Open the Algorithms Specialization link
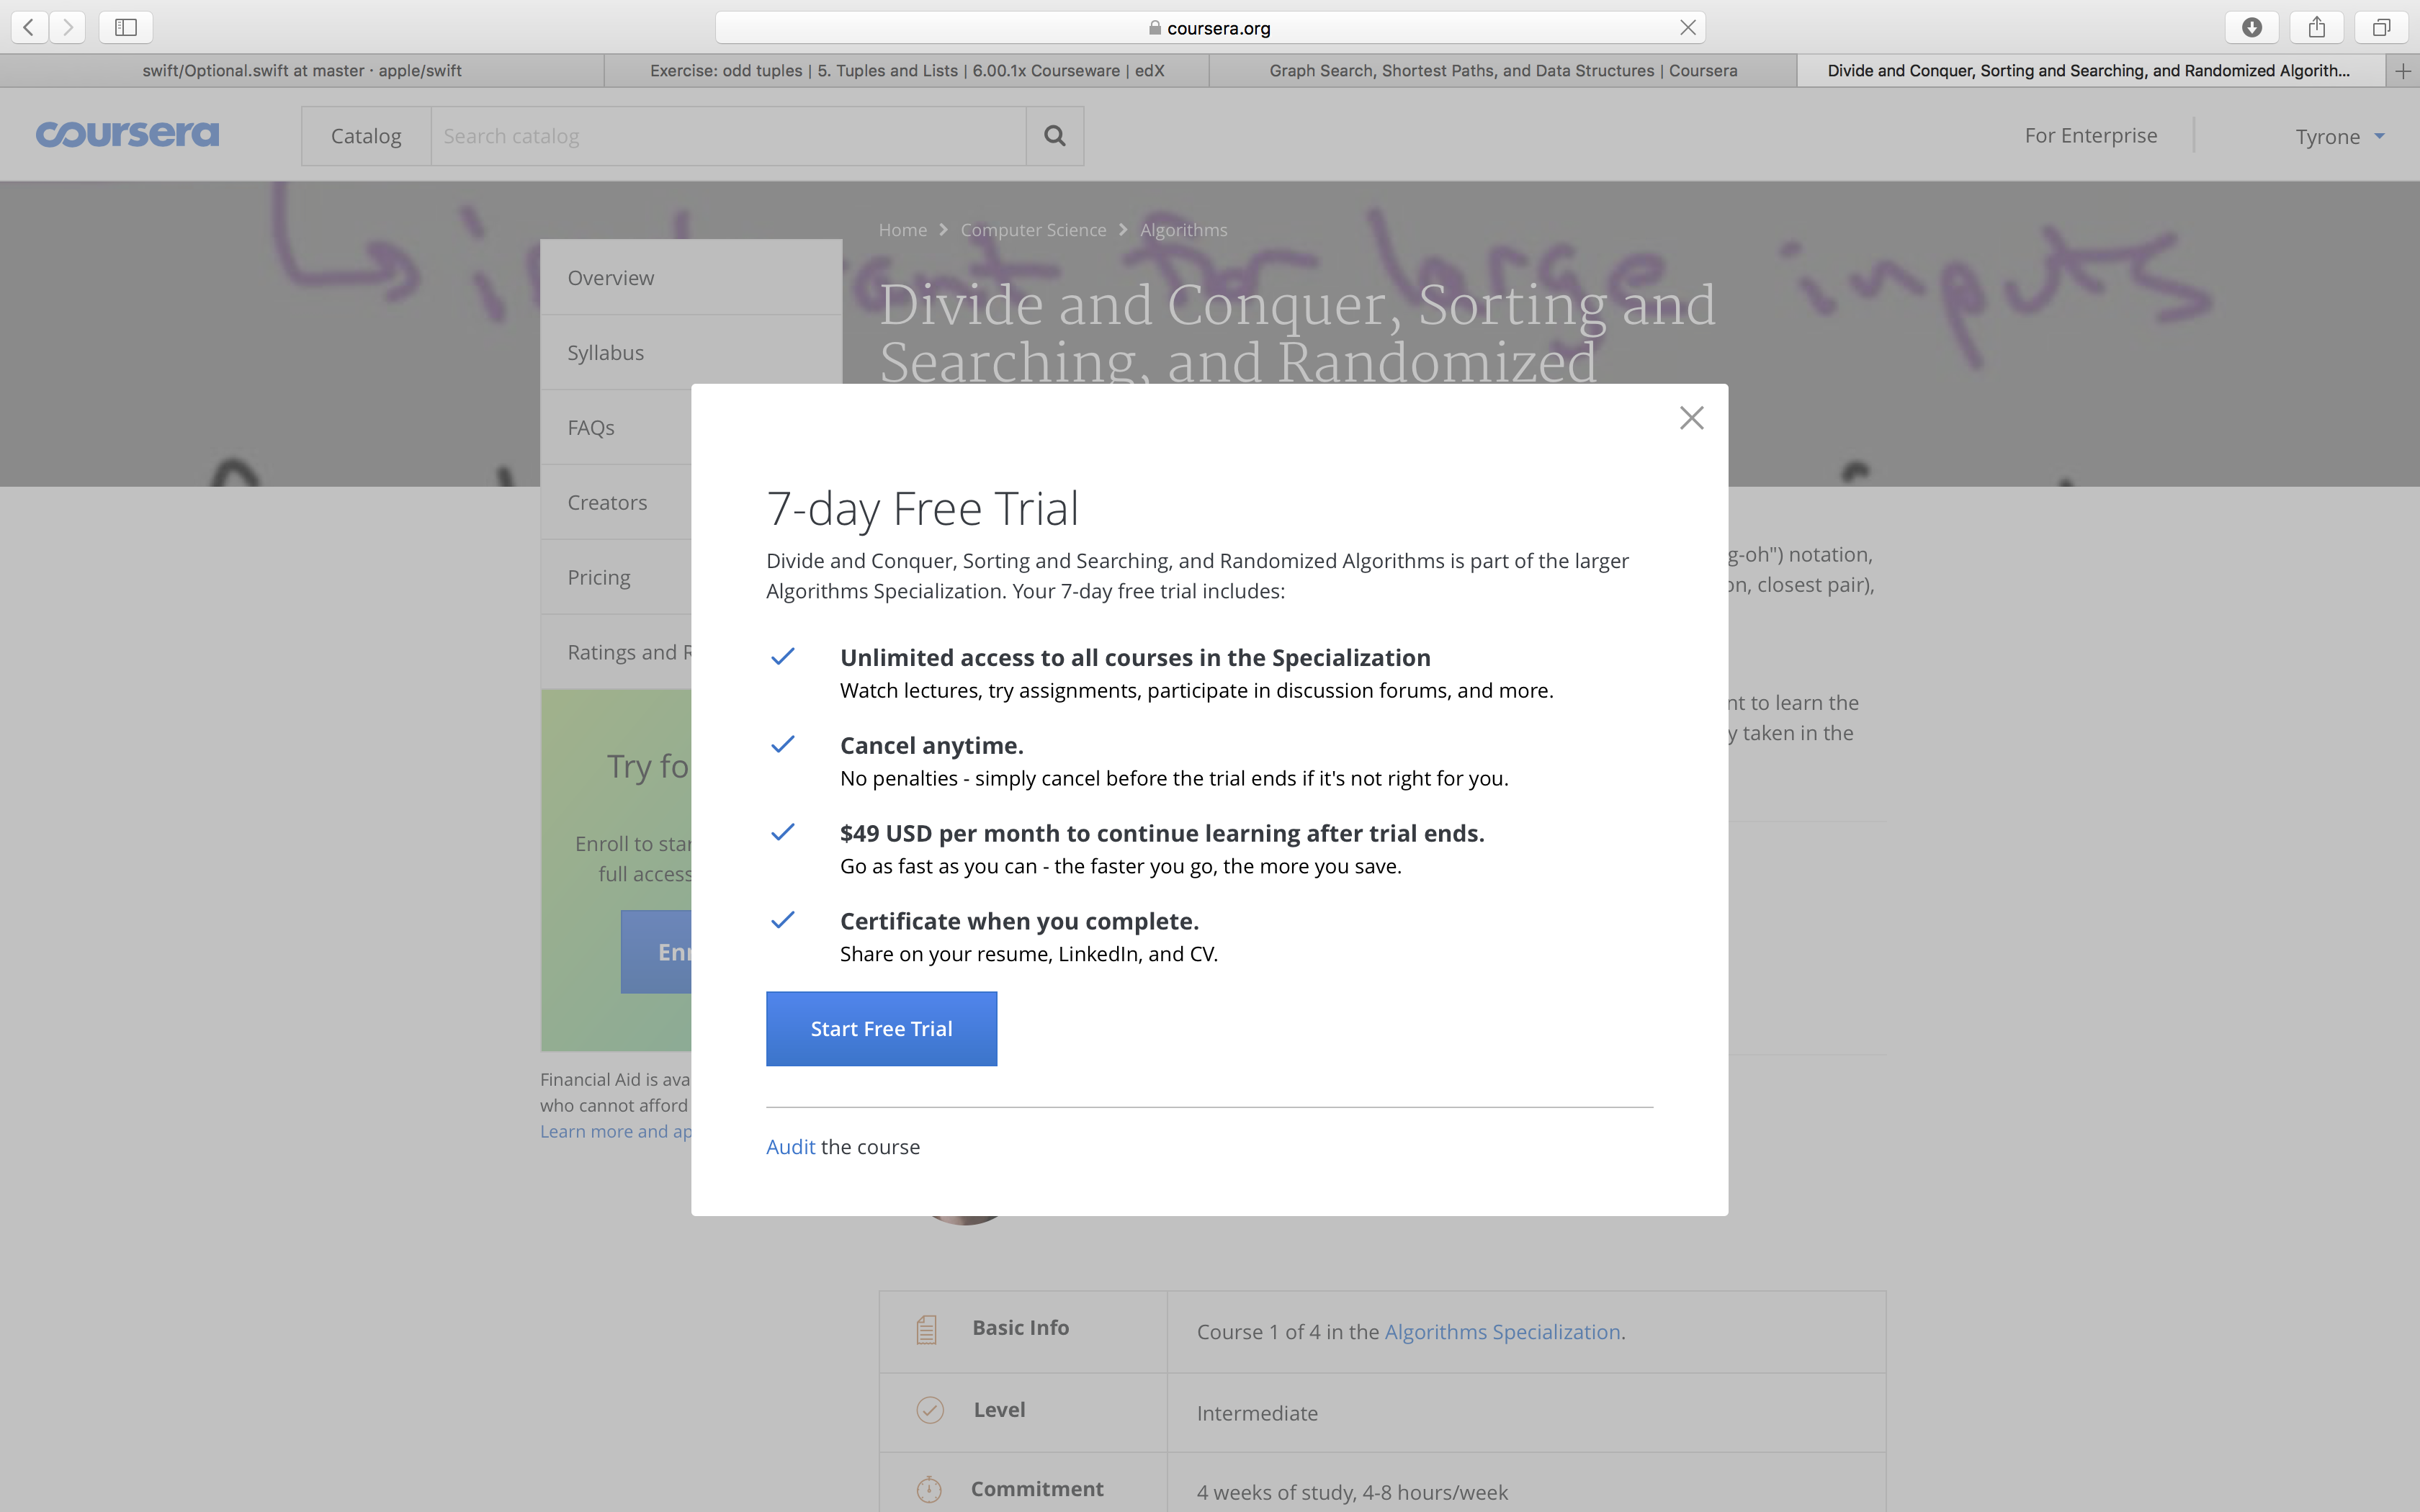 pyautogui.click(x=1502, y=1332)
